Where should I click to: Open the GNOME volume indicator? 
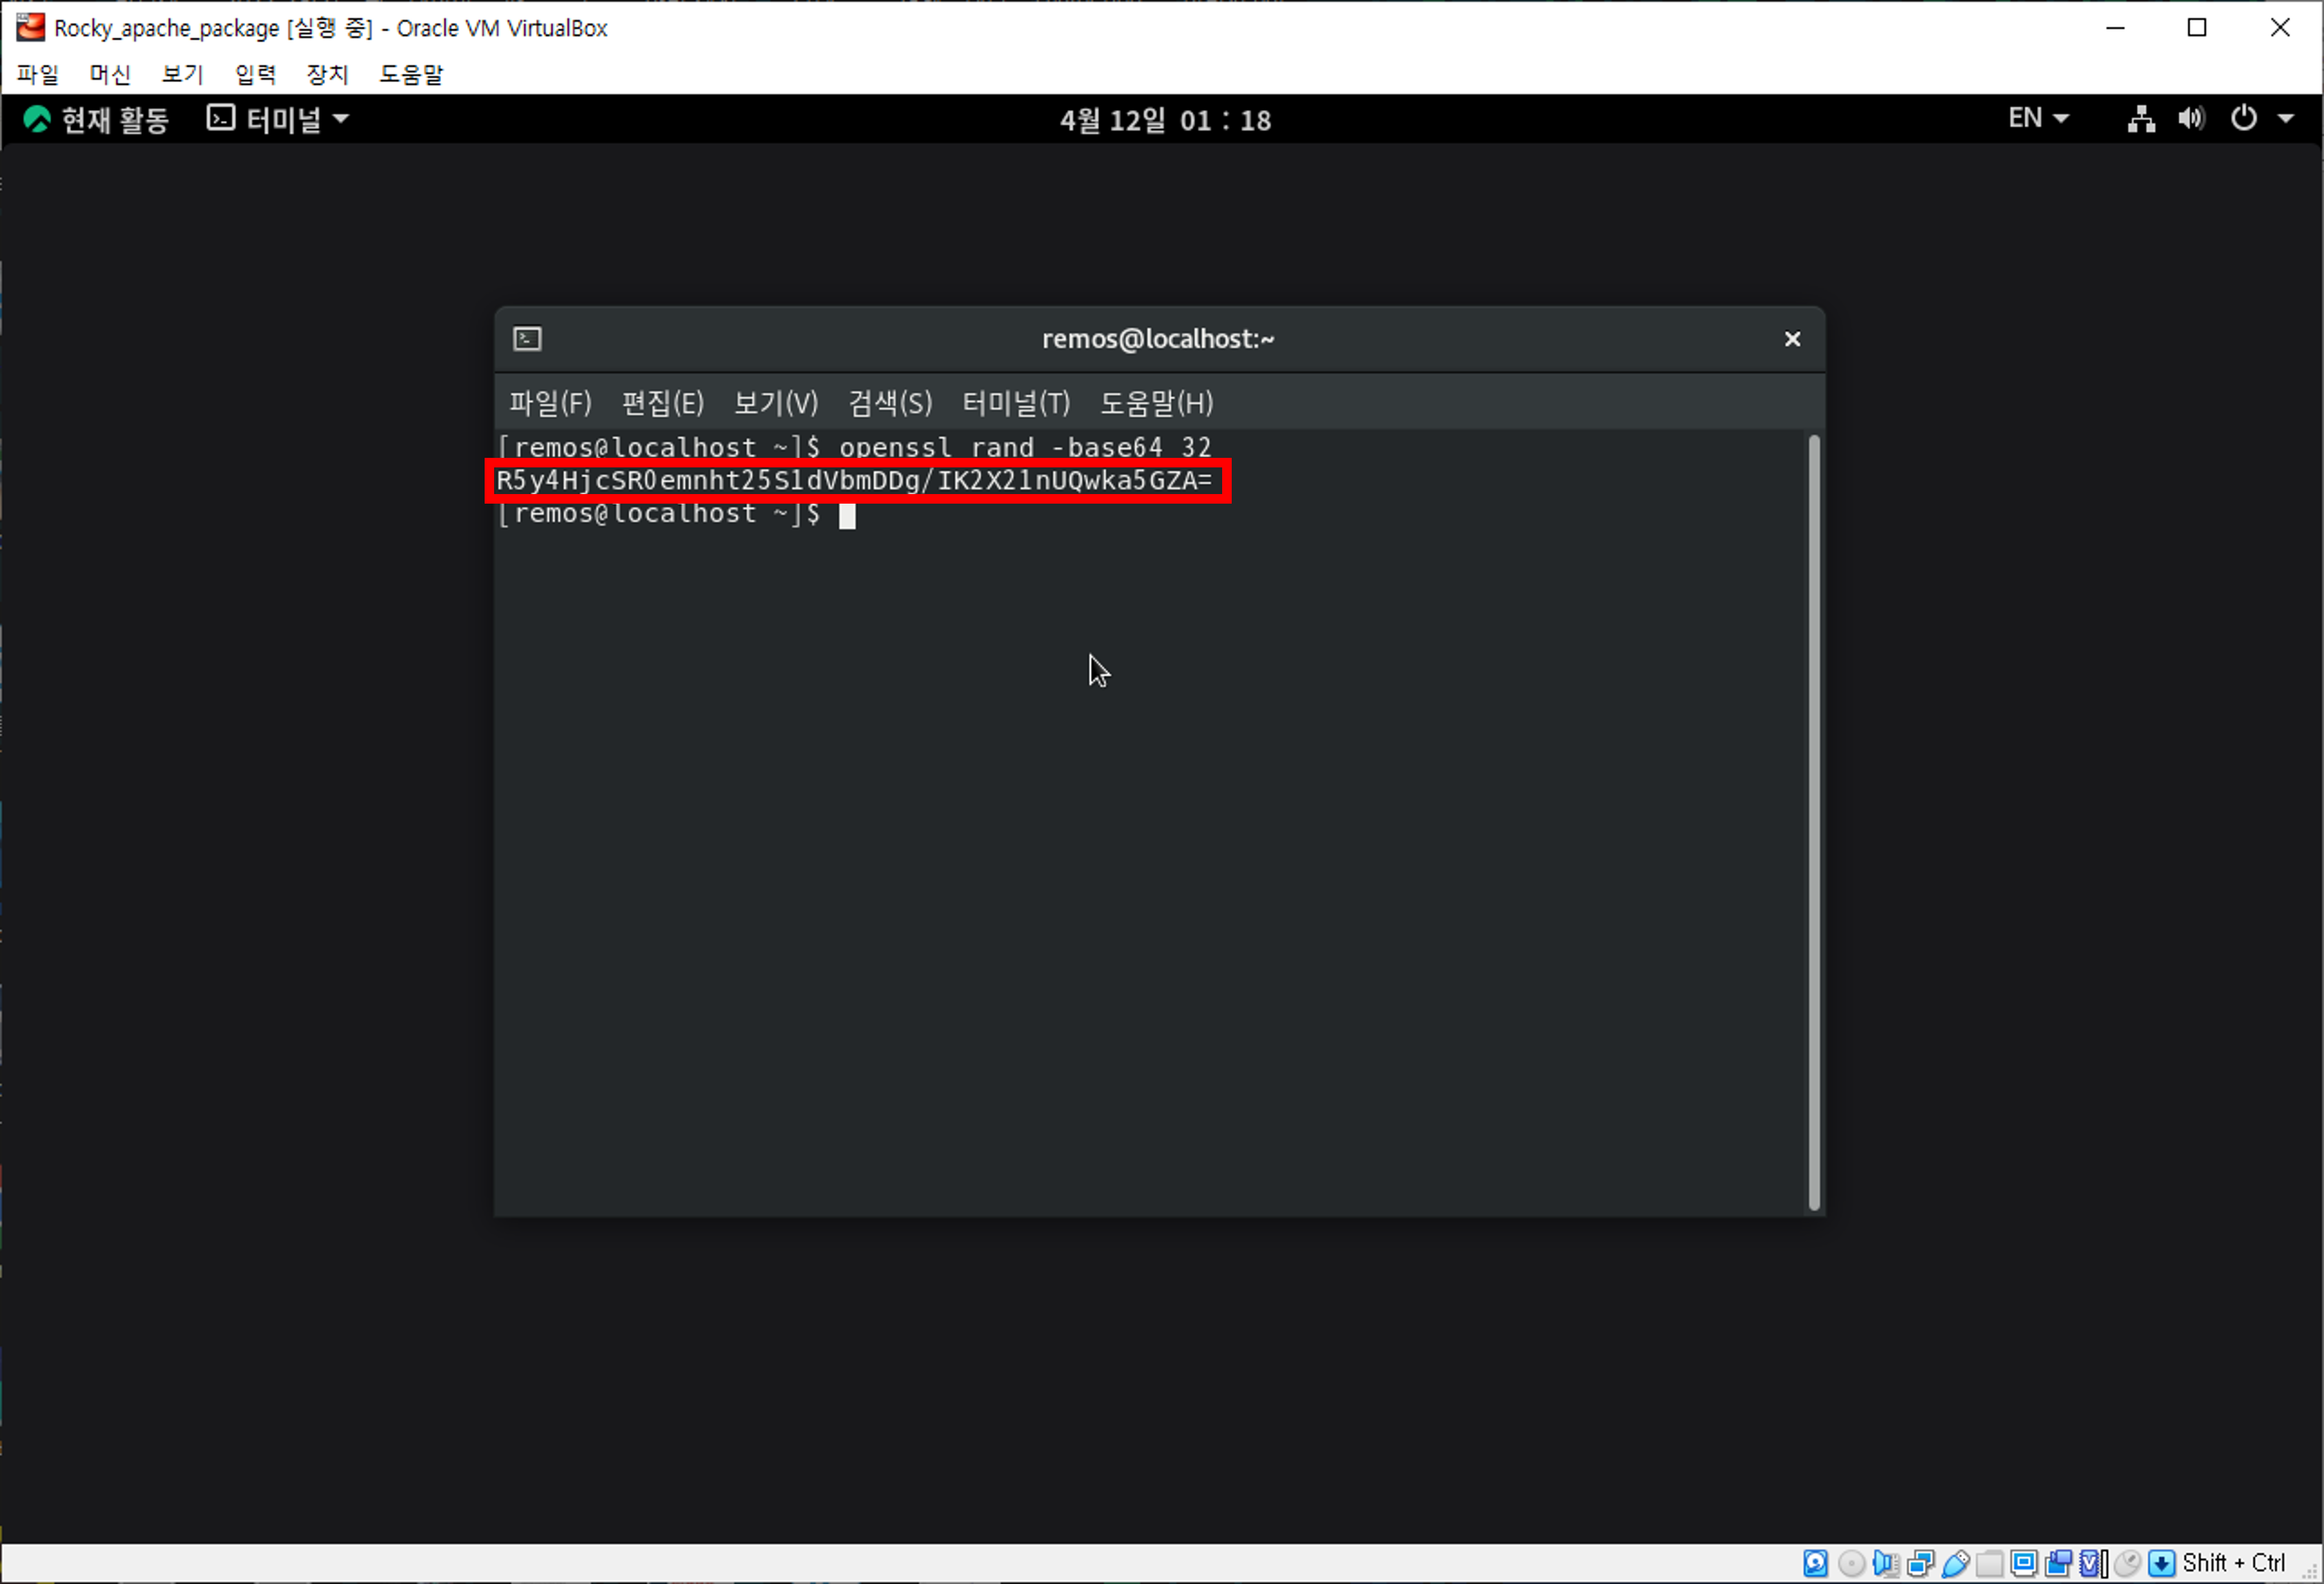point(2191,119)
